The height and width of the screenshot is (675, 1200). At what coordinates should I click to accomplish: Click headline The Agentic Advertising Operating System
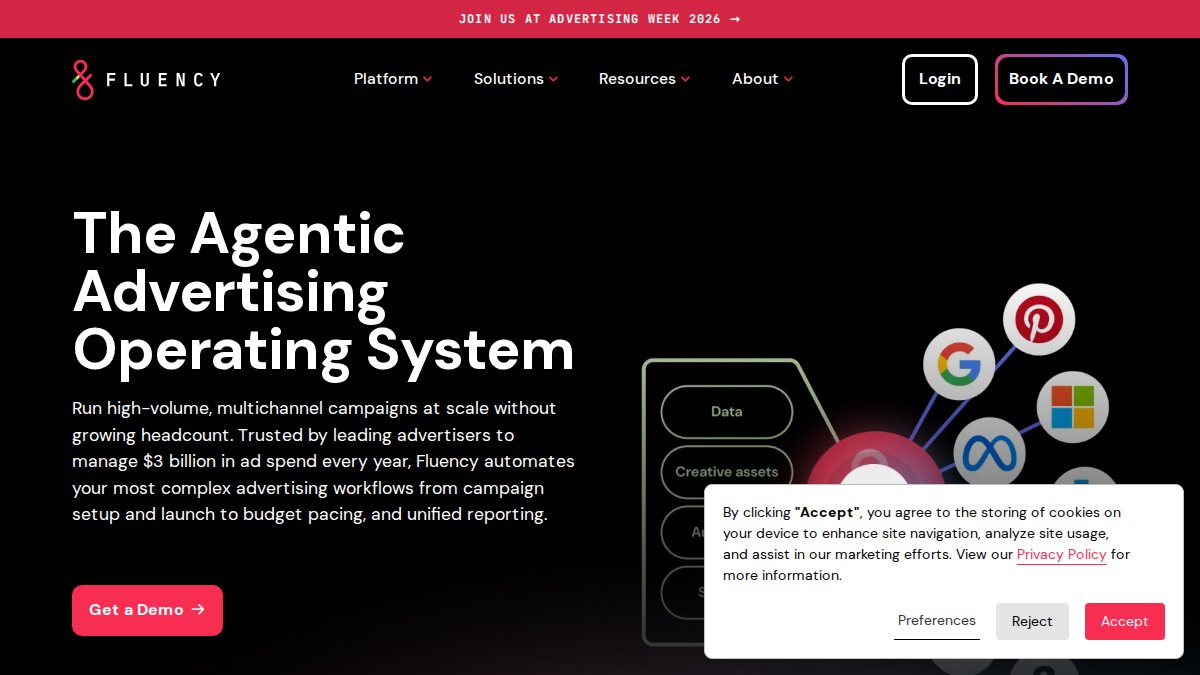click(x=324, y=291)
